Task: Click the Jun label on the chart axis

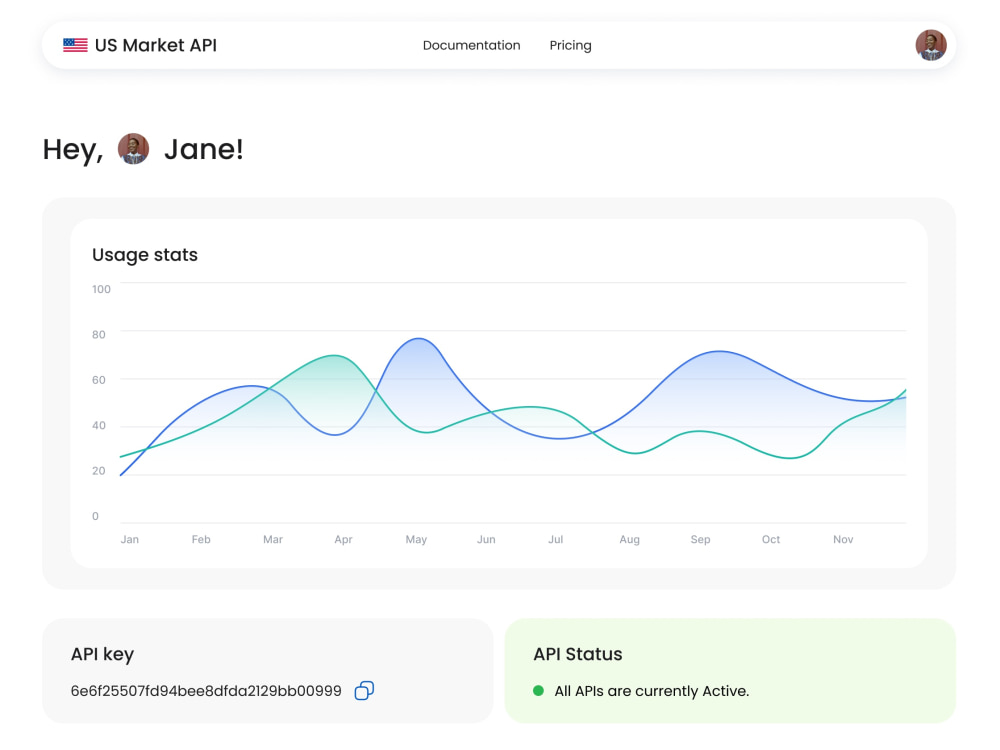Action: click(486, 540)
